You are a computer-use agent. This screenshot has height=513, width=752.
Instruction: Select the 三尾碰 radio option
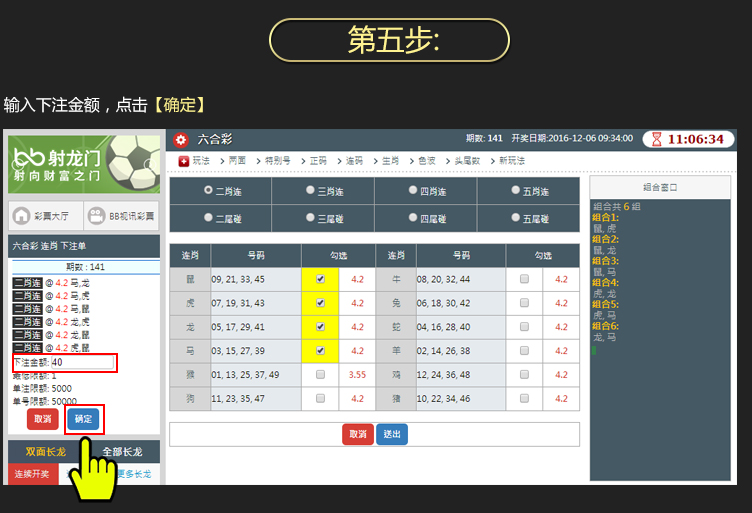click(310, 218)
